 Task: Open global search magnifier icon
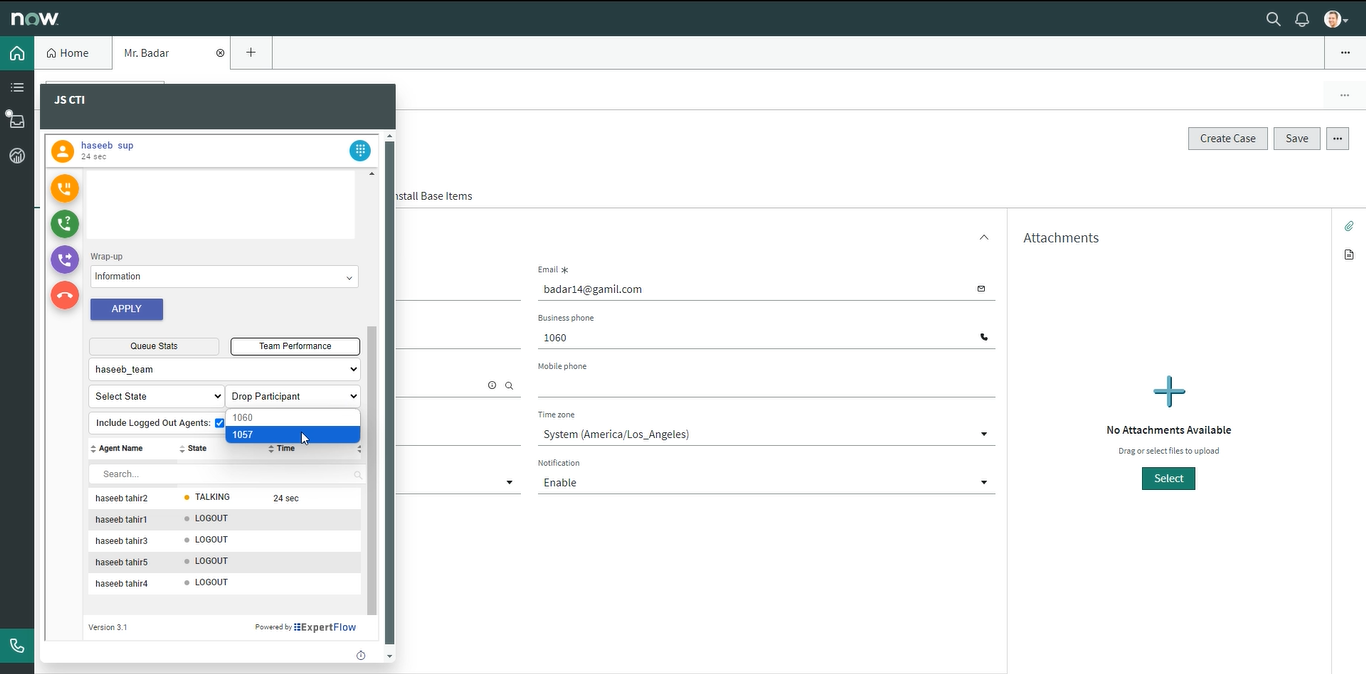1273,19
